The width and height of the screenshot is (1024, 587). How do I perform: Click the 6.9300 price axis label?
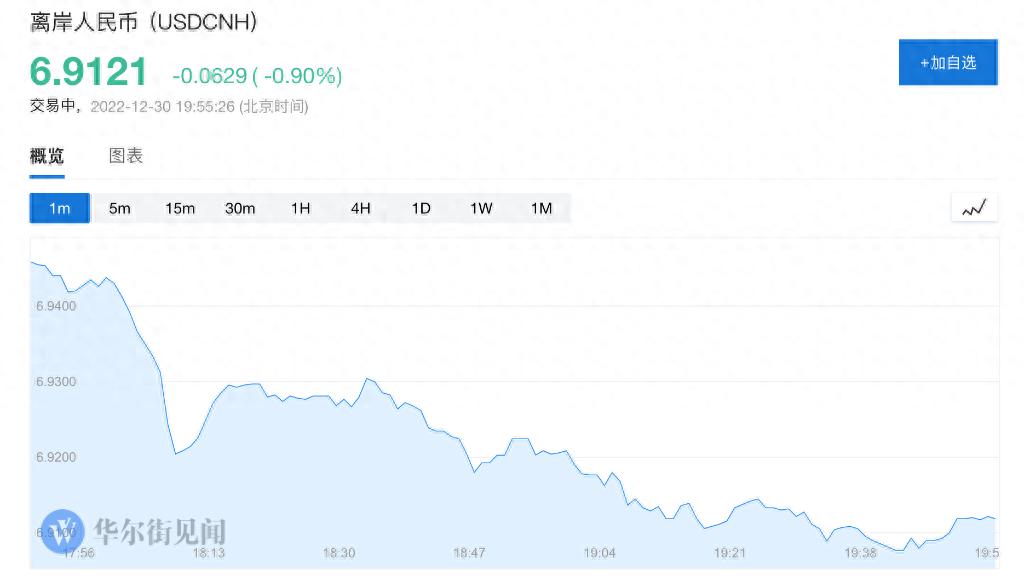coord(56,382)
